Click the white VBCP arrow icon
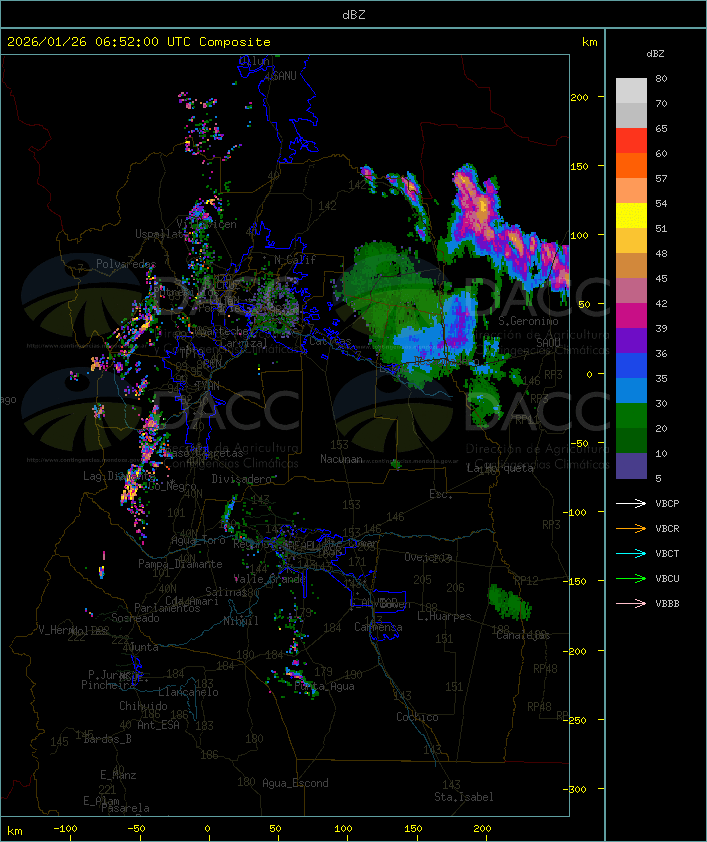Viewport: 707px width, 842px height. click(631, 504)
